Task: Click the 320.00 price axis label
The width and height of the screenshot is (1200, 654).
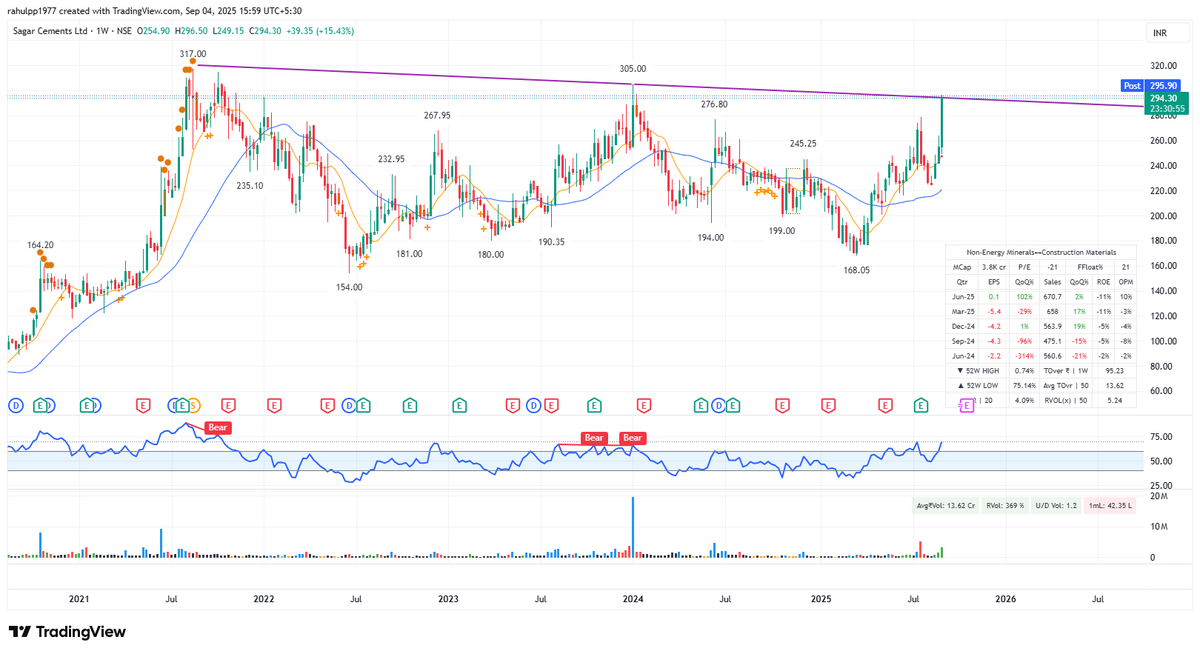Action: coord(1164,65)
